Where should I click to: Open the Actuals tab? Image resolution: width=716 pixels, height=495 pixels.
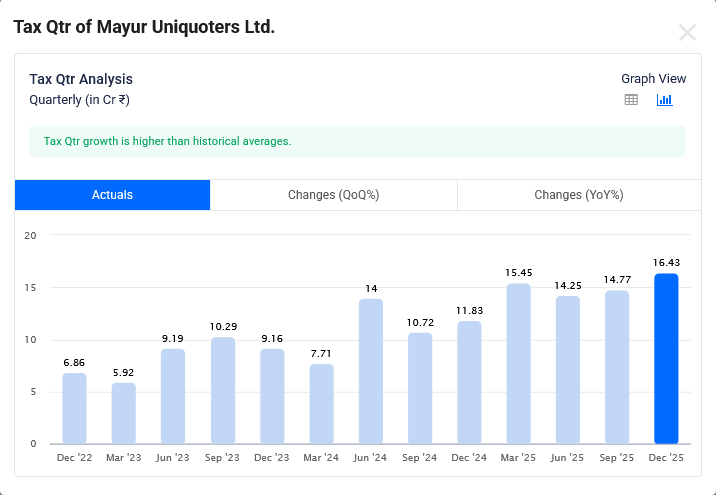click(112, 195)
